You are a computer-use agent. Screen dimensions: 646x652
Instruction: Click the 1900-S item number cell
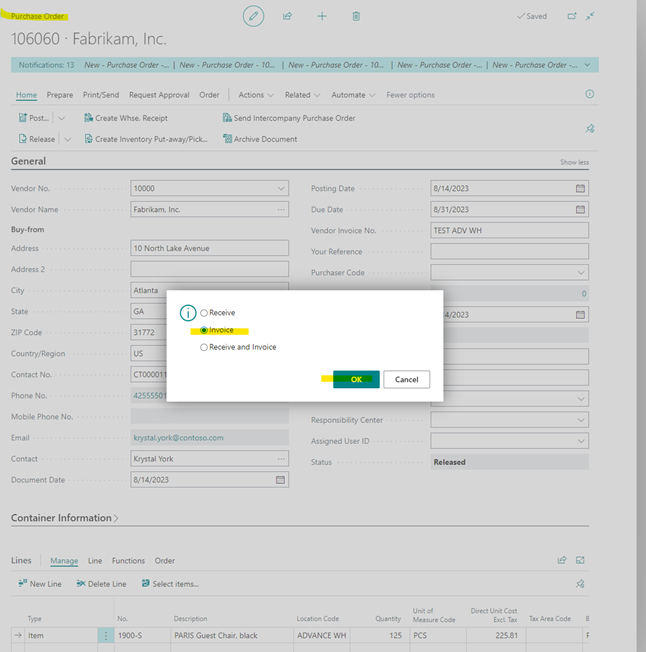coord(142,635)
